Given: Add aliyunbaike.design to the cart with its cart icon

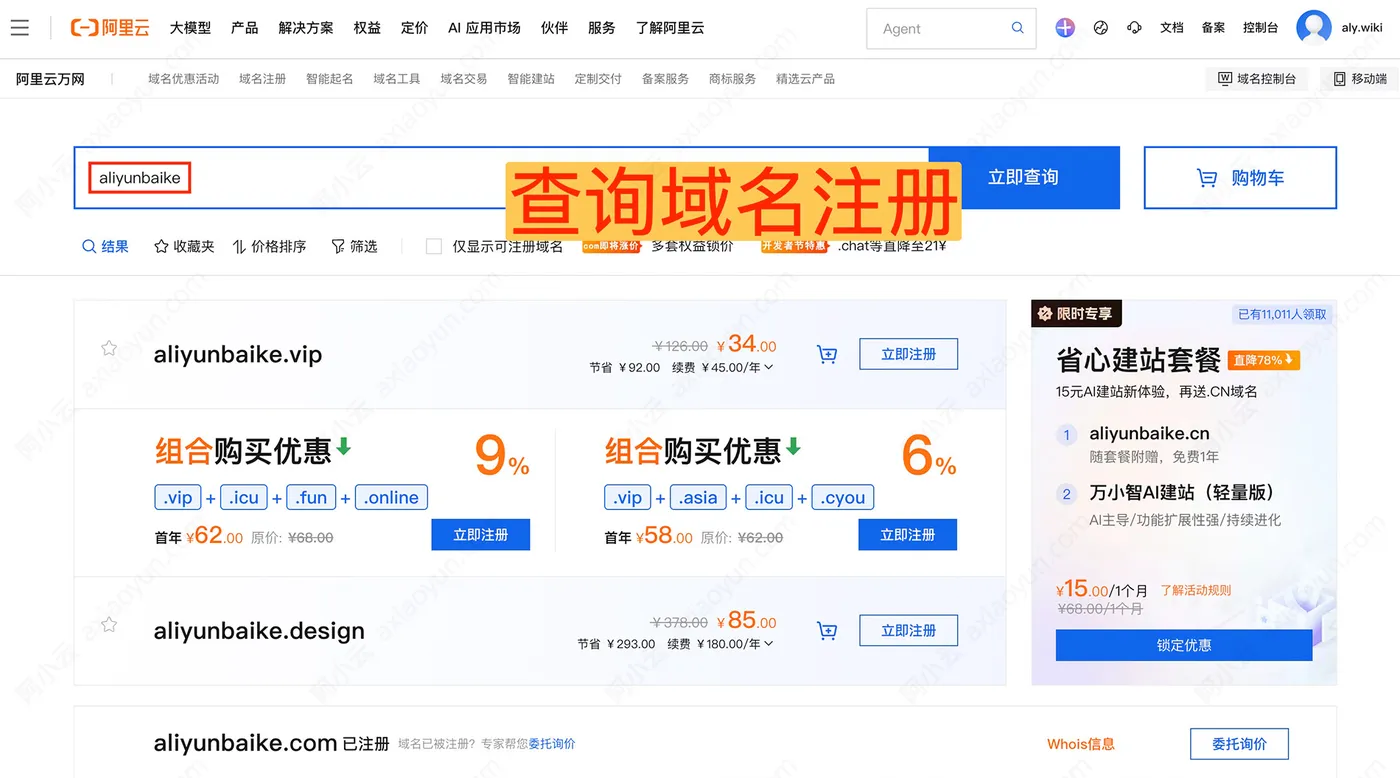Looking at the screenshot, I should tap(827, 630).
